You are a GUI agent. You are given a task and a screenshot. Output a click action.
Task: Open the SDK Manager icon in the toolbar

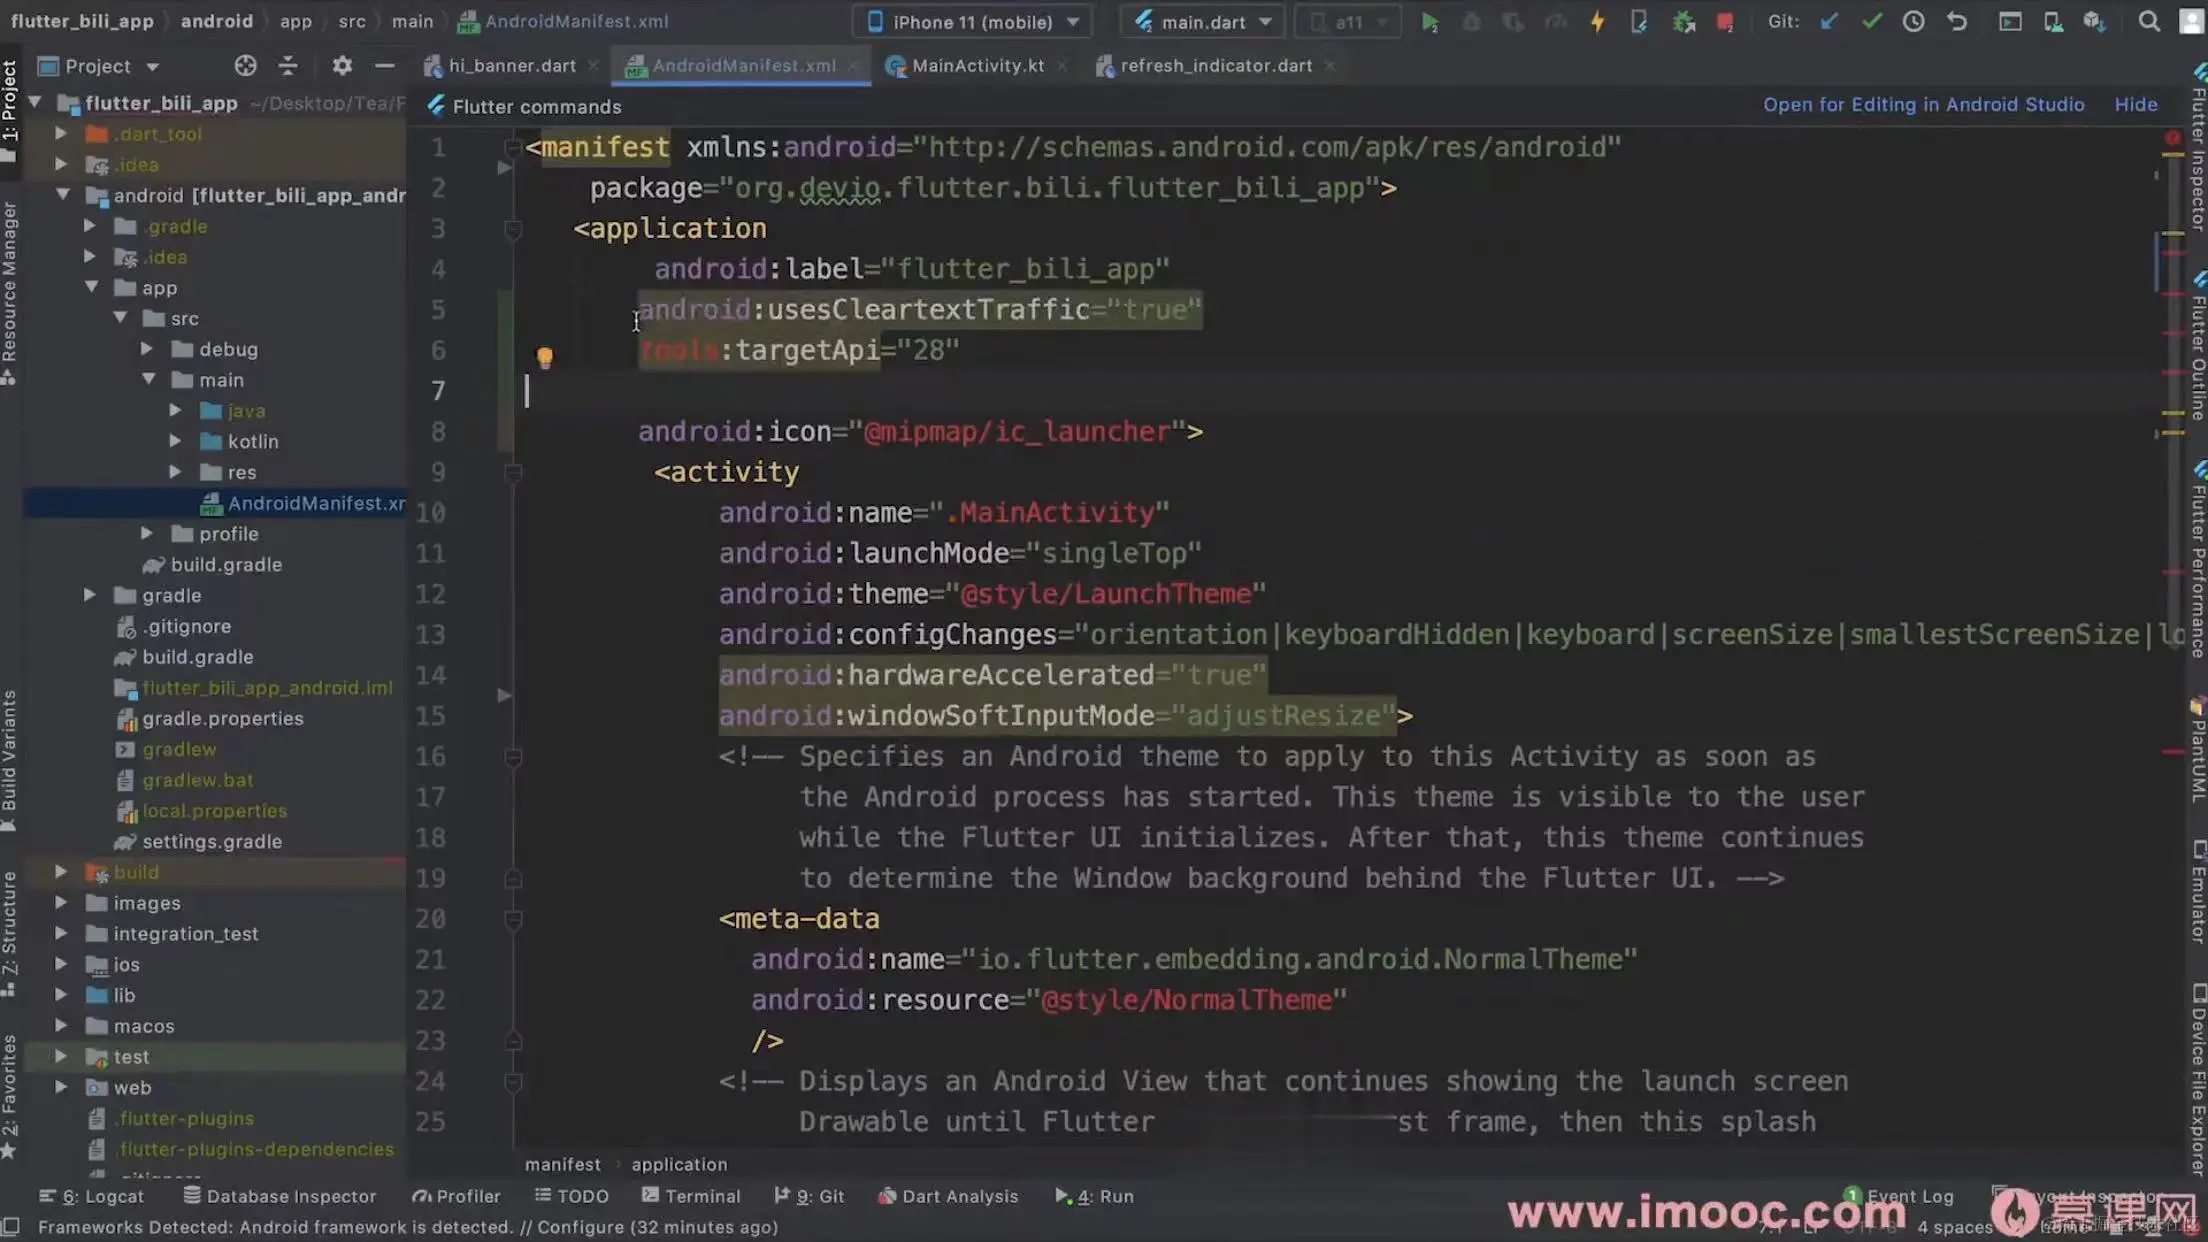(2094, 22)
